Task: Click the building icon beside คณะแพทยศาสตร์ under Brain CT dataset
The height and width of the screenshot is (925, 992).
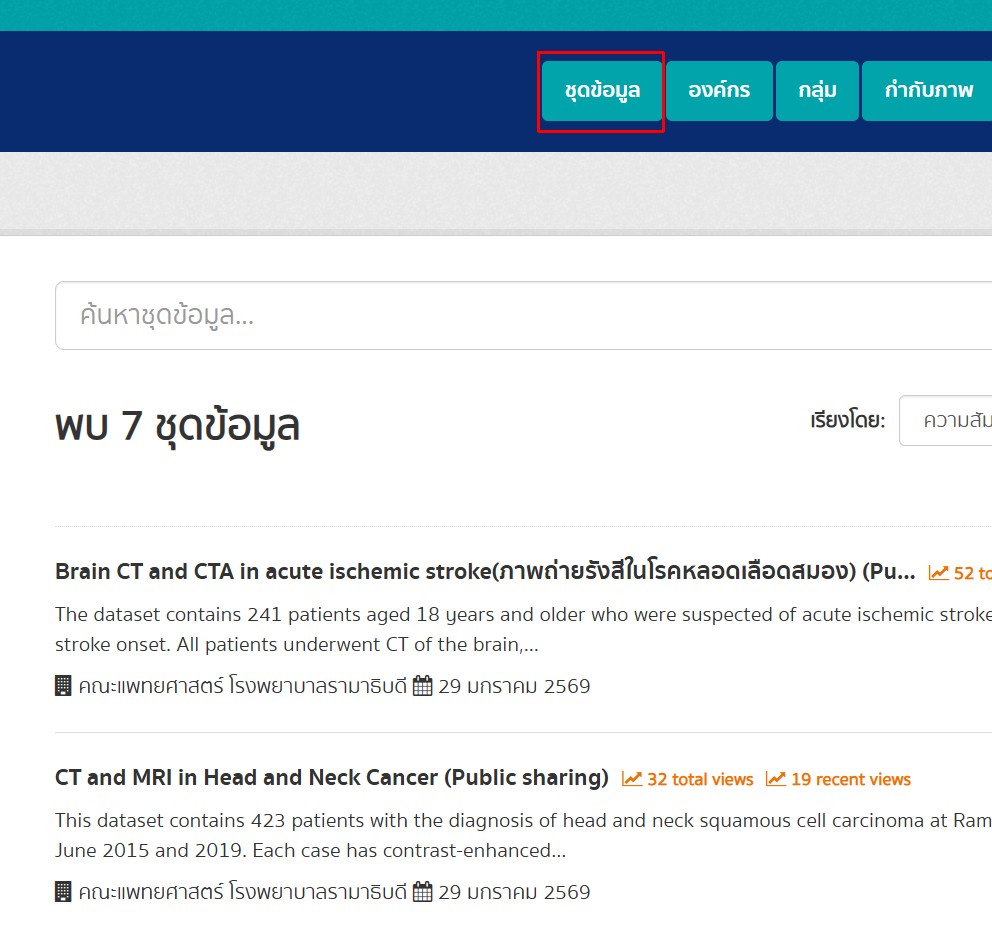Action: click(62, 686)
